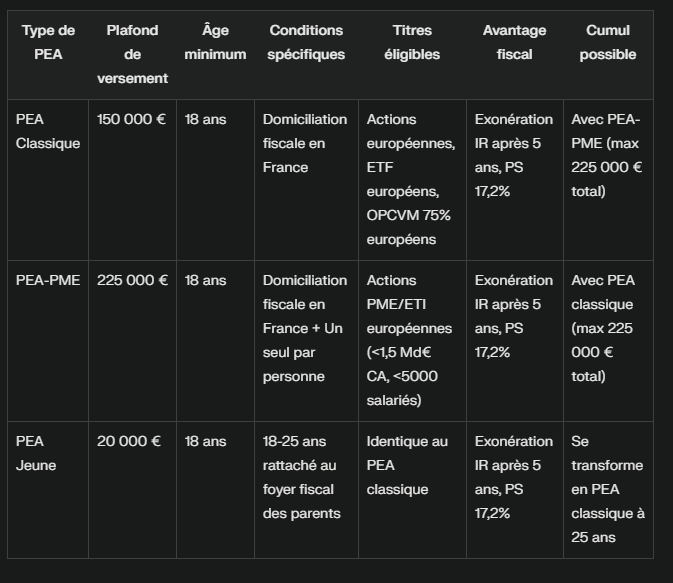Select the 'Avantage fiscal' header cell
This screenshot has height=583, width=673.
pos(515,55)
